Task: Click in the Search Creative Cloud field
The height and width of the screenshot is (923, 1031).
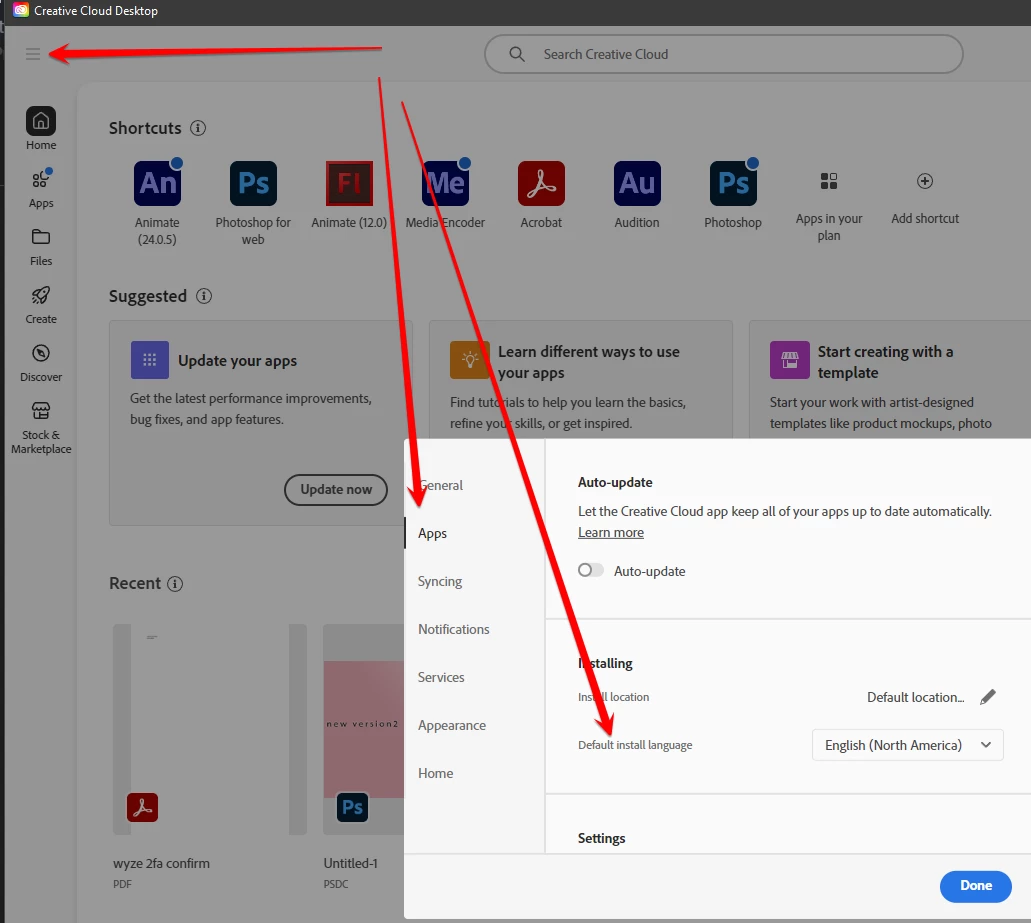Action: [x=723, y=54]
